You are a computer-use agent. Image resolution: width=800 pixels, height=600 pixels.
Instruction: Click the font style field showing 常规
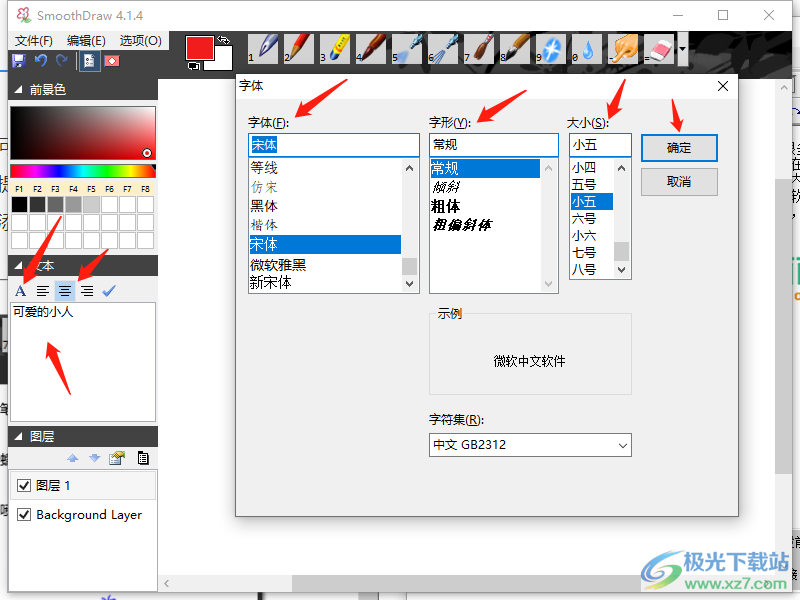pyautogui.click(x=494, y=145)
